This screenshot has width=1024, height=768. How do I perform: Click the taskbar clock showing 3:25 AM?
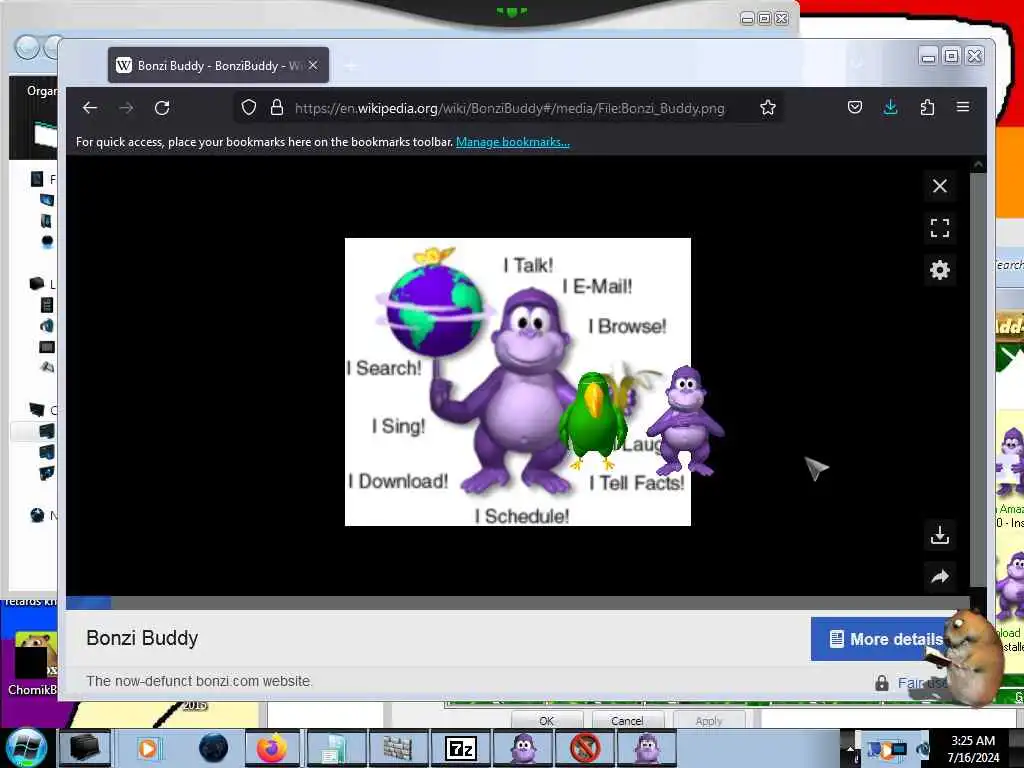(973, 748)
